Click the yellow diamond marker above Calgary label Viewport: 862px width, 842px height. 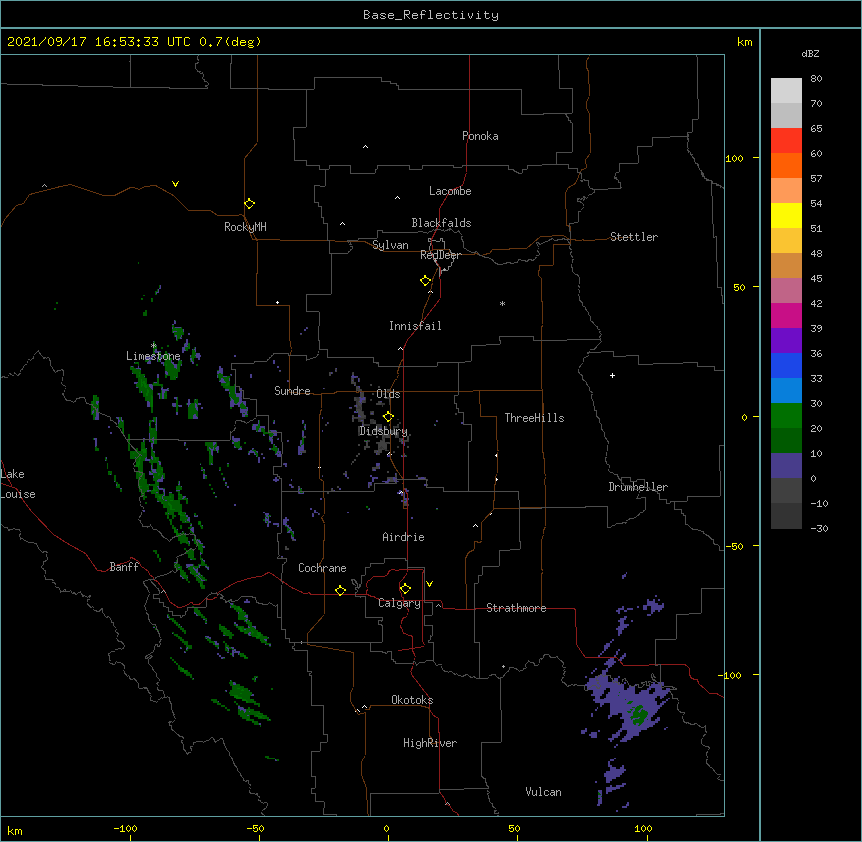click(x=405, y=589)
